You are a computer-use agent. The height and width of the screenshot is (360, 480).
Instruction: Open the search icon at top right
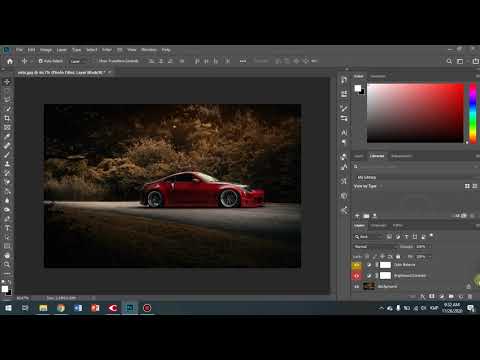449,61
